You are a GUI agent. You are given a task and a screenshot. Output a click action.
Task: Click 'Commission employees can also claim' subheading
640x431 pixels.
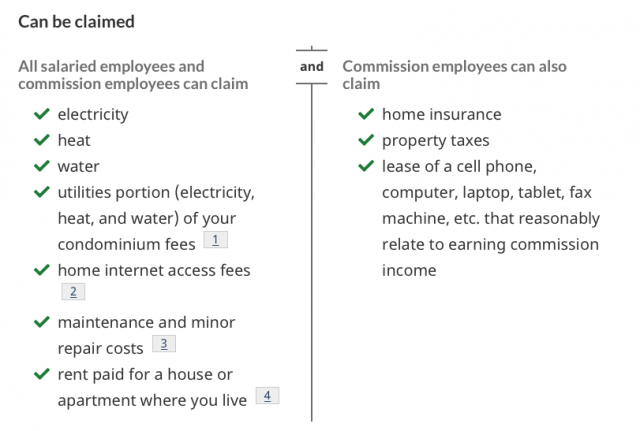(454, 75)
